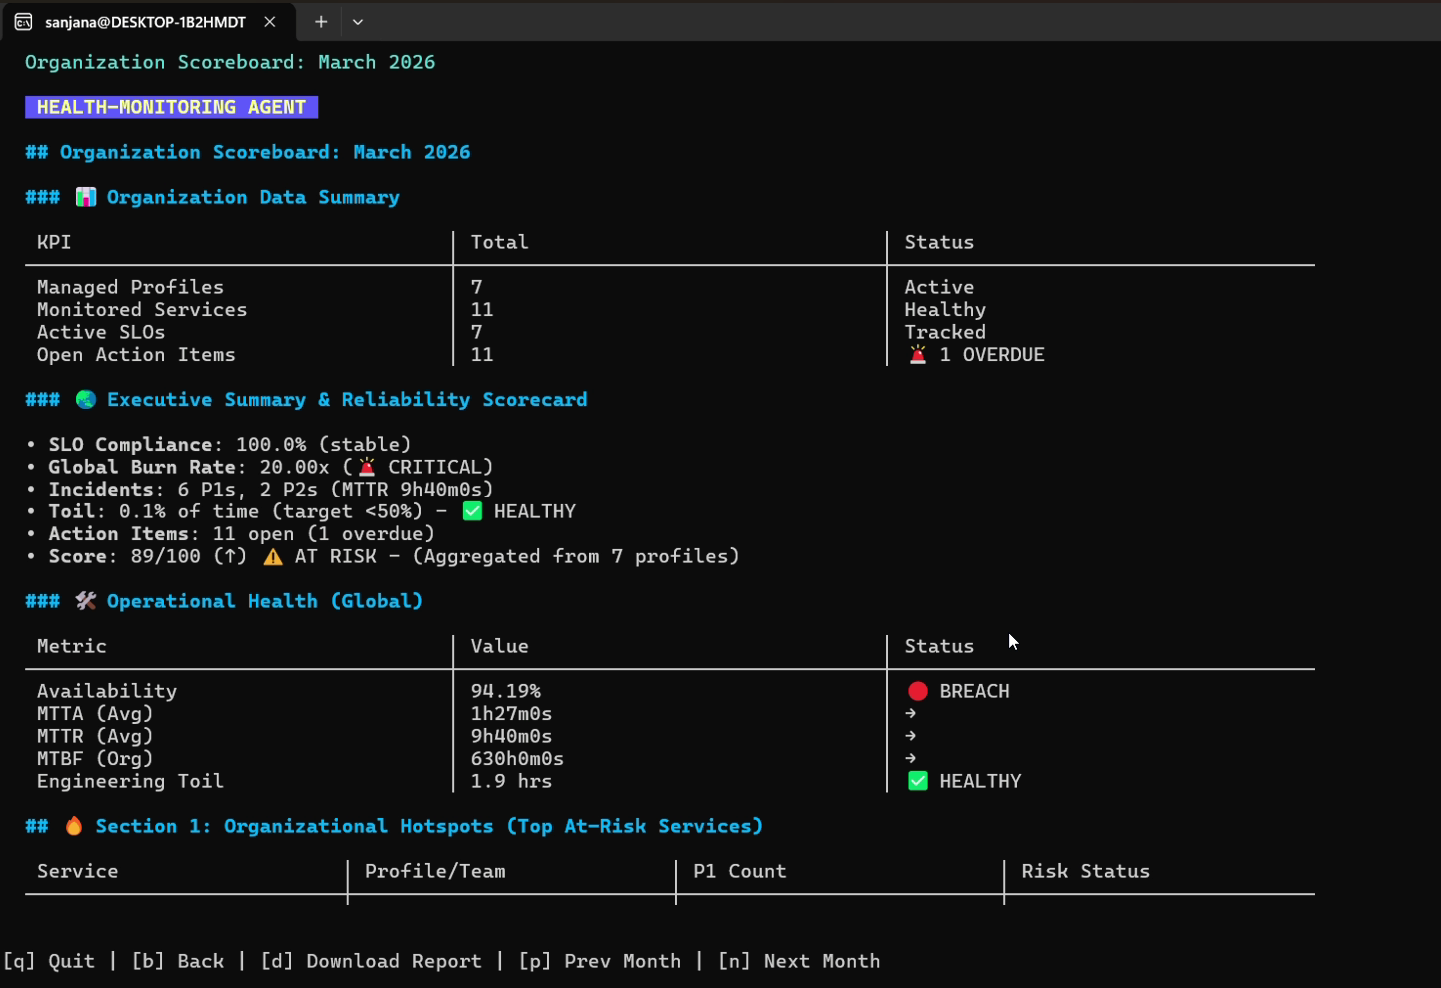Click the 'Profile/Team' column header
Image resolution: width=1441 pixels, height=988 pixels.
tap(435, 871)
